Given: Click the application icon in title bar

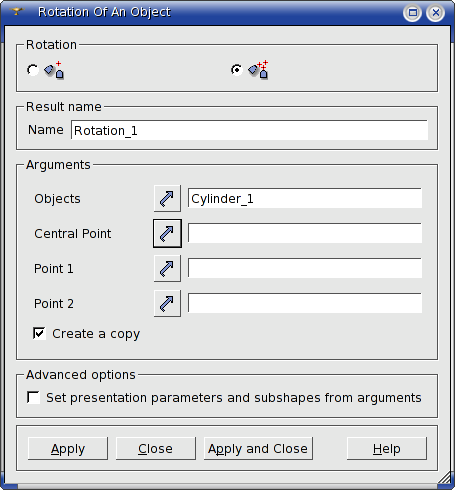Looking at the screenshot, I should (x=16, y=12).
